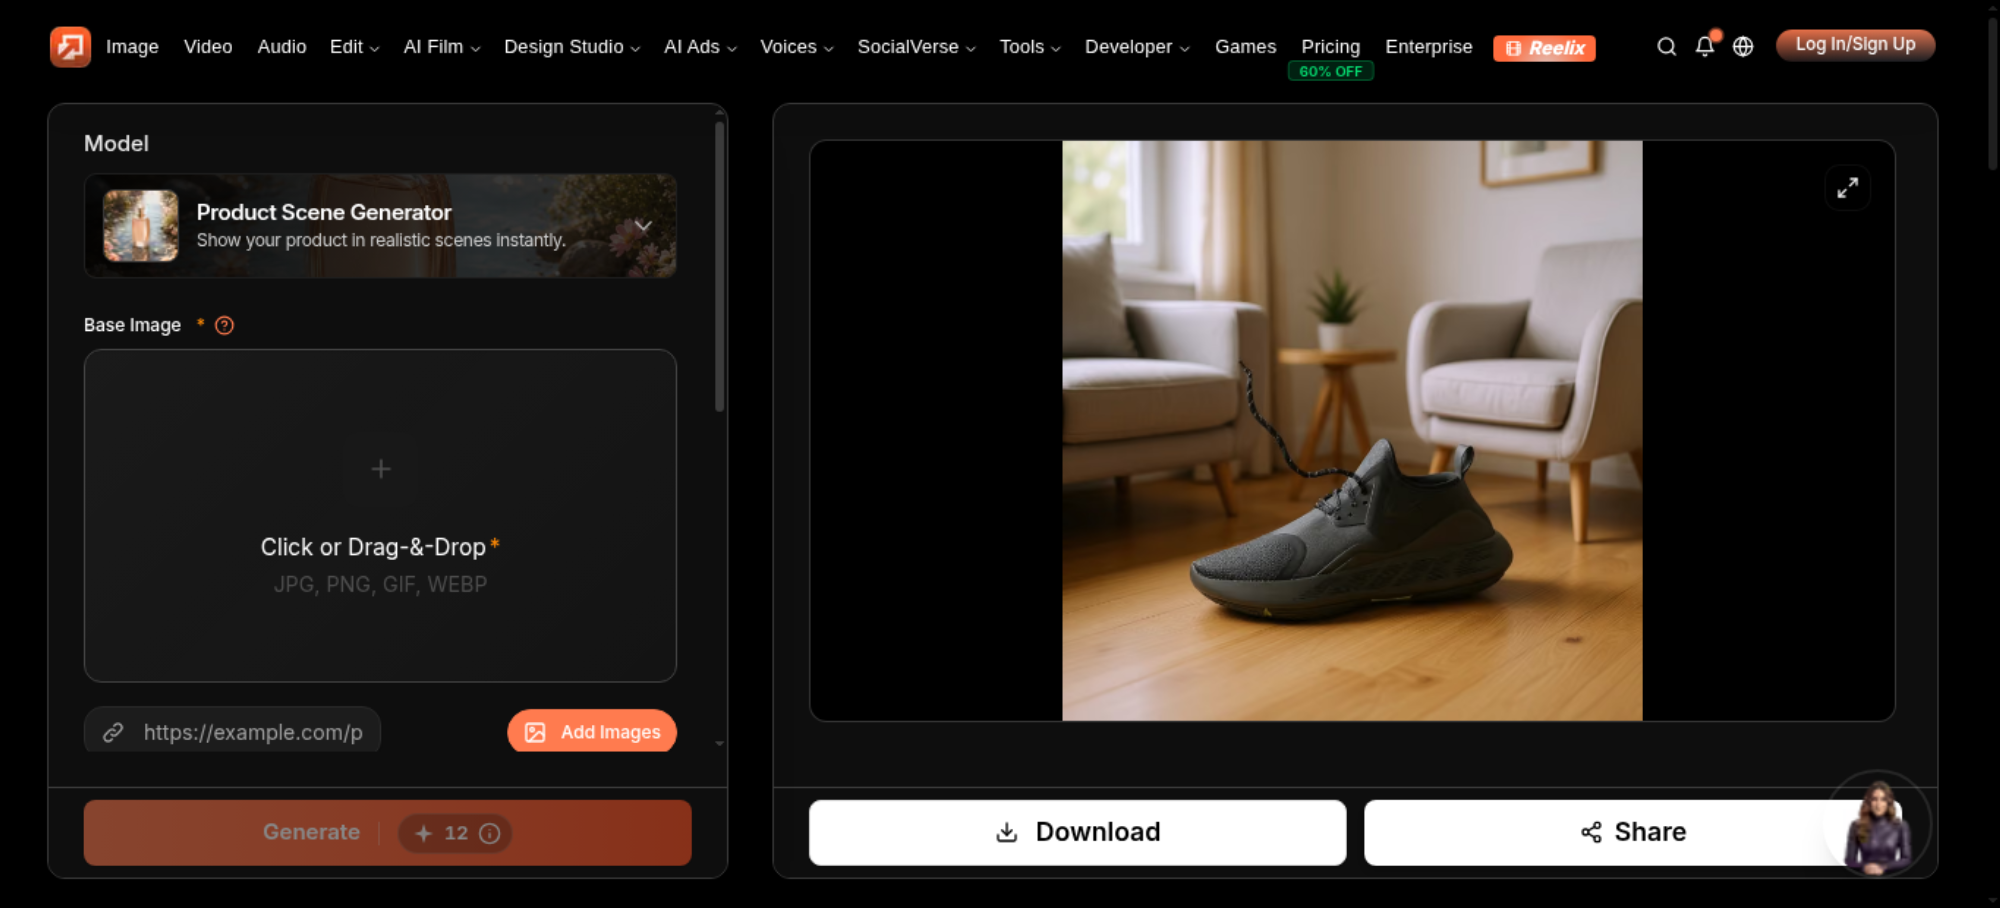Click Log In/Sign Up button
Image resolution: width=2000 pixels, height=908 pixels.
click(x=1855, y=45)
